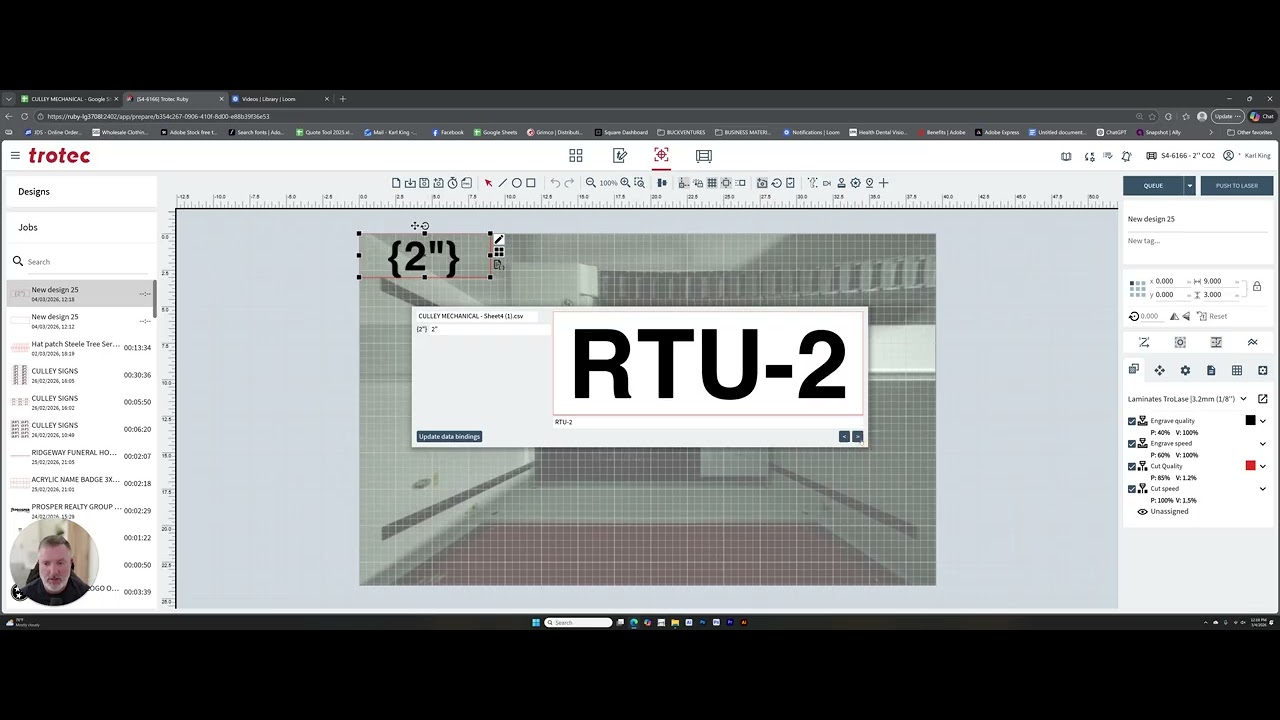Select the red arrow pointer tool

pyautogui.click(x=488, y=183)
